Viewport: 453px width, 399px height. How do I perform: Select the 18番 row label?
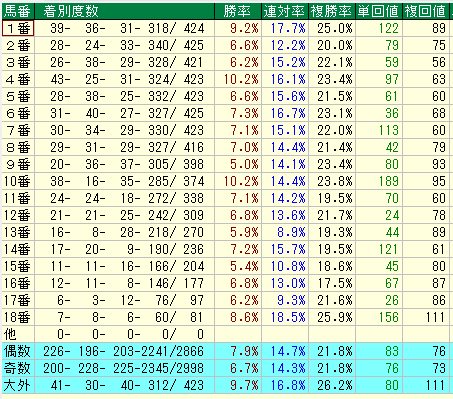[x=18, y=317]
